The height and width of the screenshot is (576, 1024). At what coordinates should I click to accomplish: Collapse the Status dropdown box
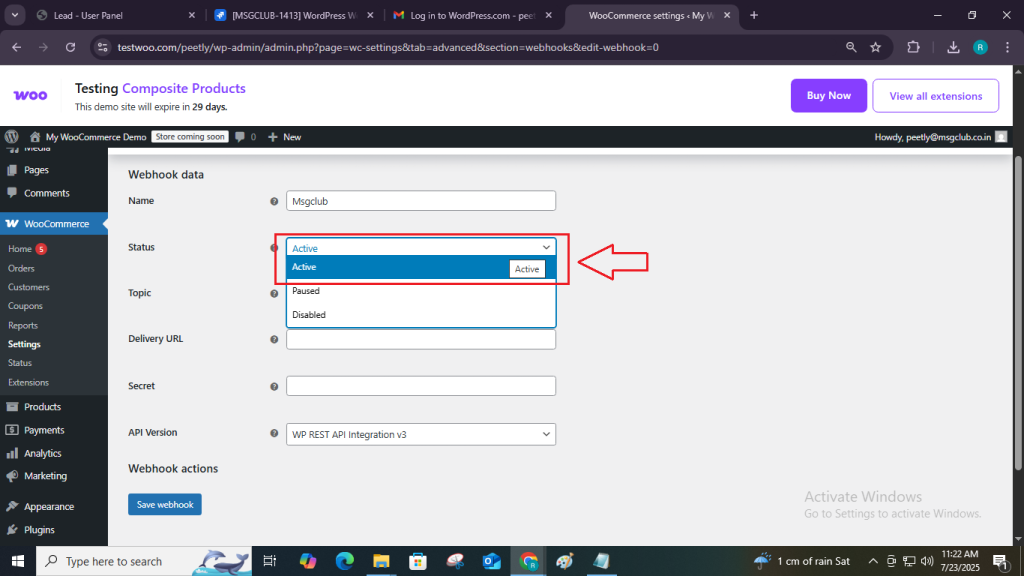(421, 248)
